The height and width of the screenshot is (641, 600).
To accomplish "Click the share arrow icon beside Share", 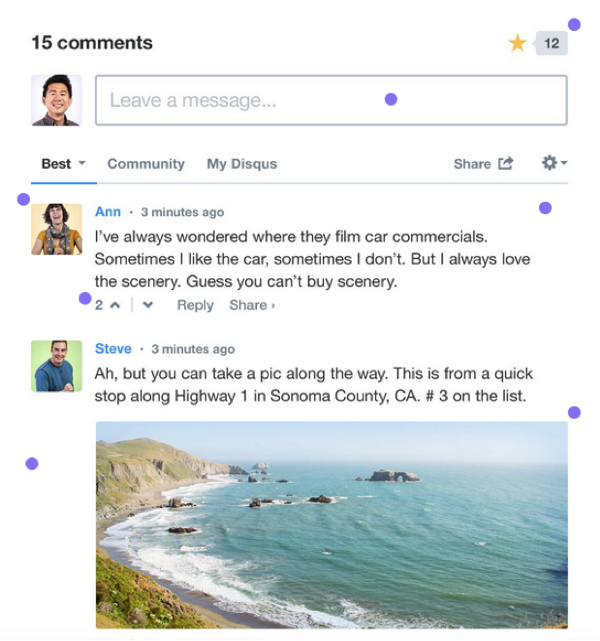I will point(506,163).
